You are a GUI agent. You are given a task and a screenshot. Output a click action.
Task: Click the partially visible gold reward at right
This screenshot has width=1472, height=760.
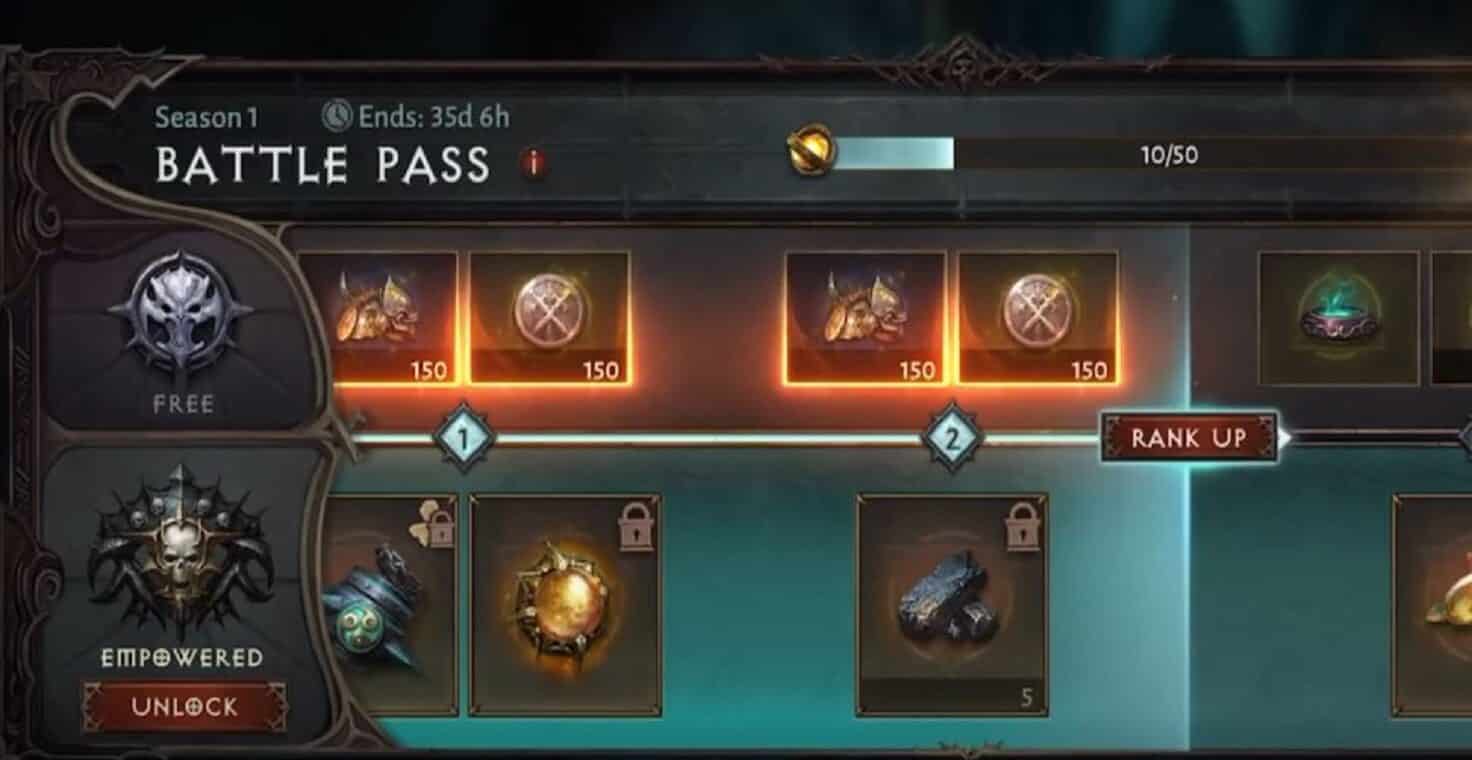1432,605
